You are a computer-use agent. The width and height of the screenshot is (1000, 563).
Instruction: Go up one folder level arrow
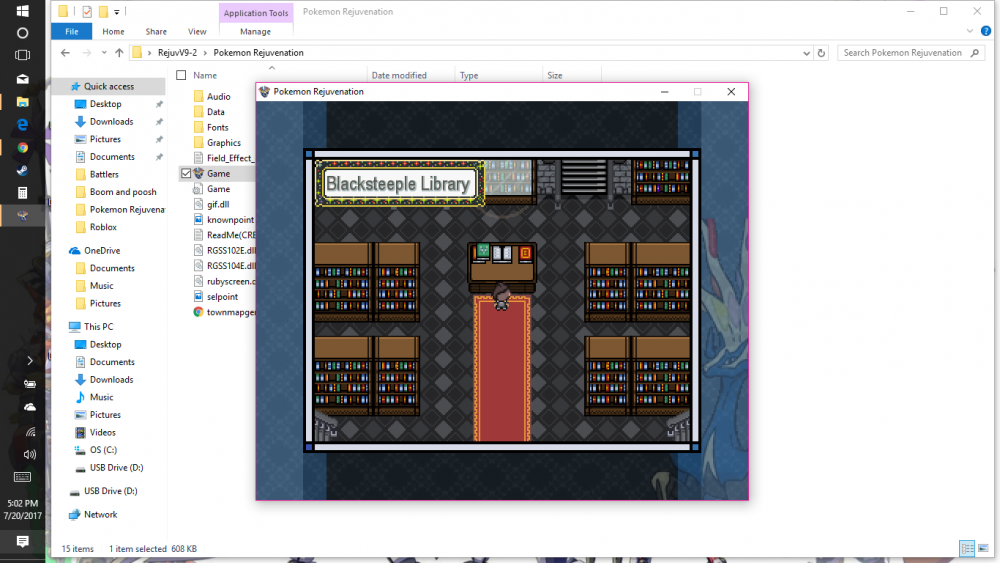119,53
